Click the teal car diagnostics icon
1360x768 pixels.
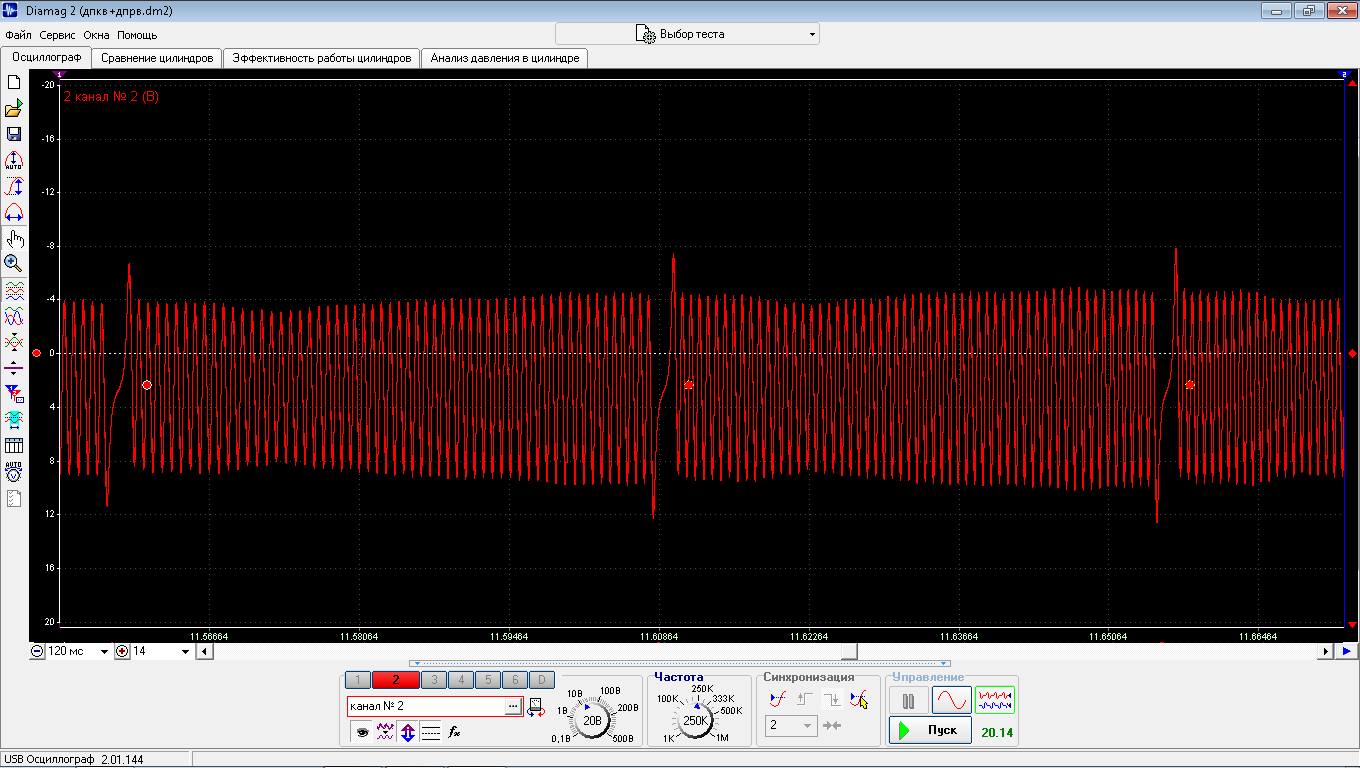coord(14,419)
